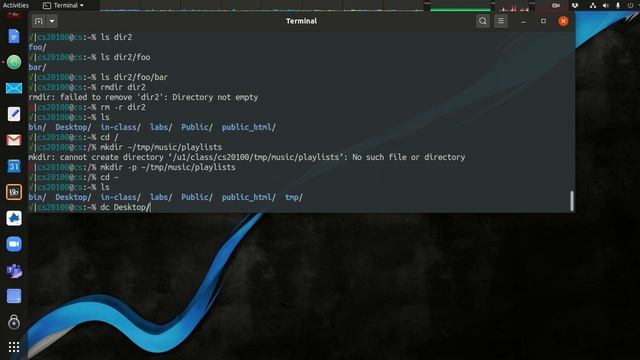
Task: Open the power menu icon
Action: tap(631, 5)
